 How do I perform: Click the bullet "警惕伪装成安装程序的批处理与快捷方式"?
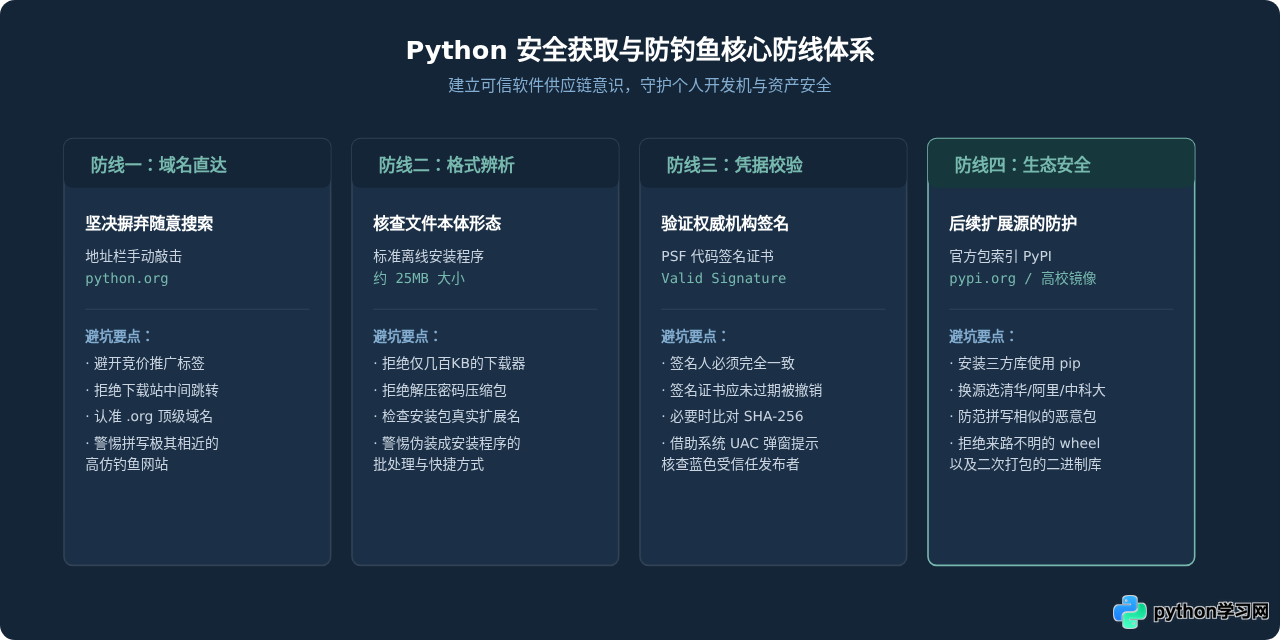[x=447, y=453]
